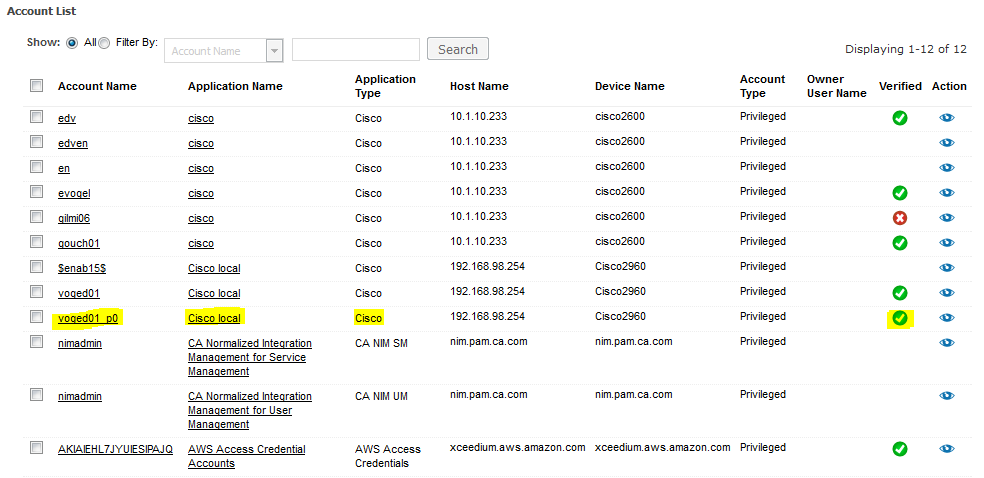Open the Account Name filter dropdown
984x478 pixels.
point(274,51)
